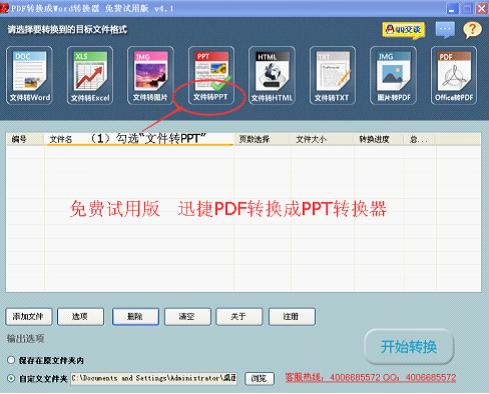Click the 转换进度 column header
The width and height of the screenshot is (489, 394).
(379, 139)
